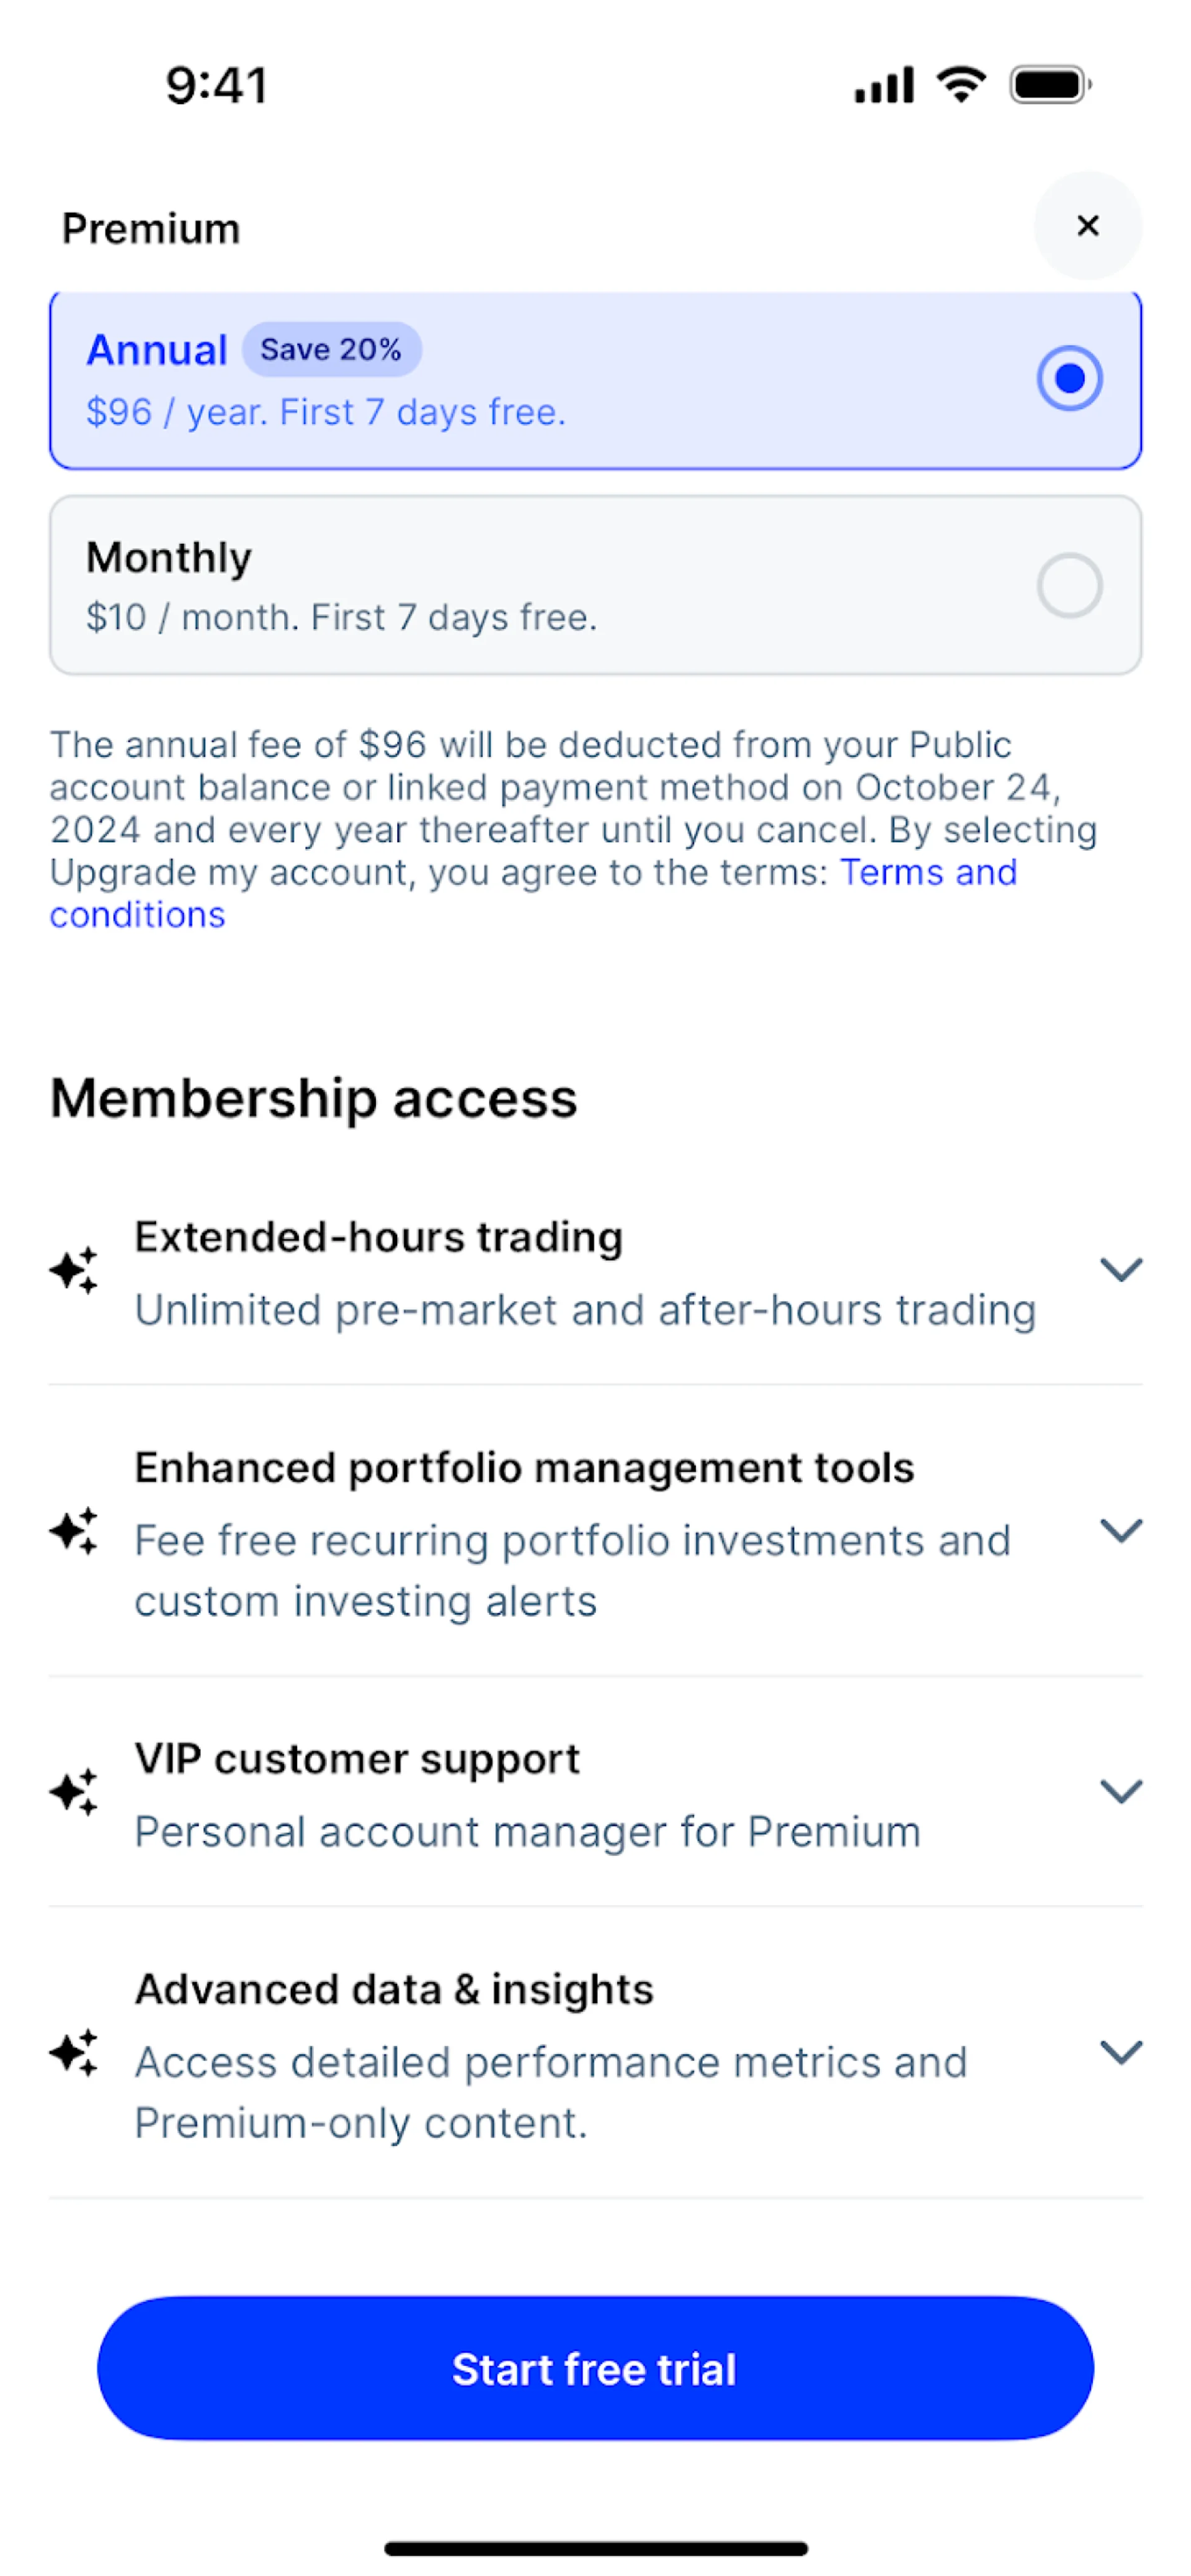Tap sparkle icon beside Enhanced portfolio management tools
Image resolution: width=1191 pixels, height=2576 pixels.
coord(75,1531)
